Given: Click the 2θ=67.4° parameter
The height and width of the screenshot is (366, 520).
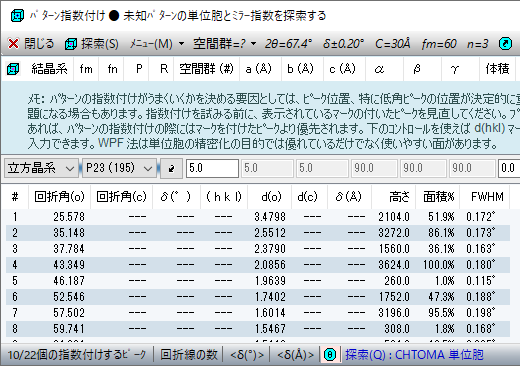Looking at the screenshot, I should [x=289, y=44].
